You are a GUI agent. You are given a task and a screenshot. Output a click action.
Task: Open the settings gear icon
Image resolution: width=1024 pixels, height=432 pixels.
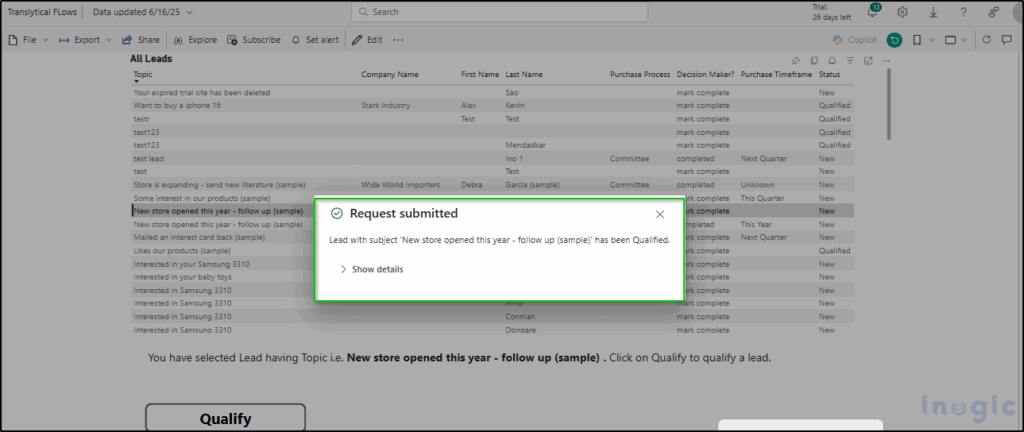coord(903,12)
